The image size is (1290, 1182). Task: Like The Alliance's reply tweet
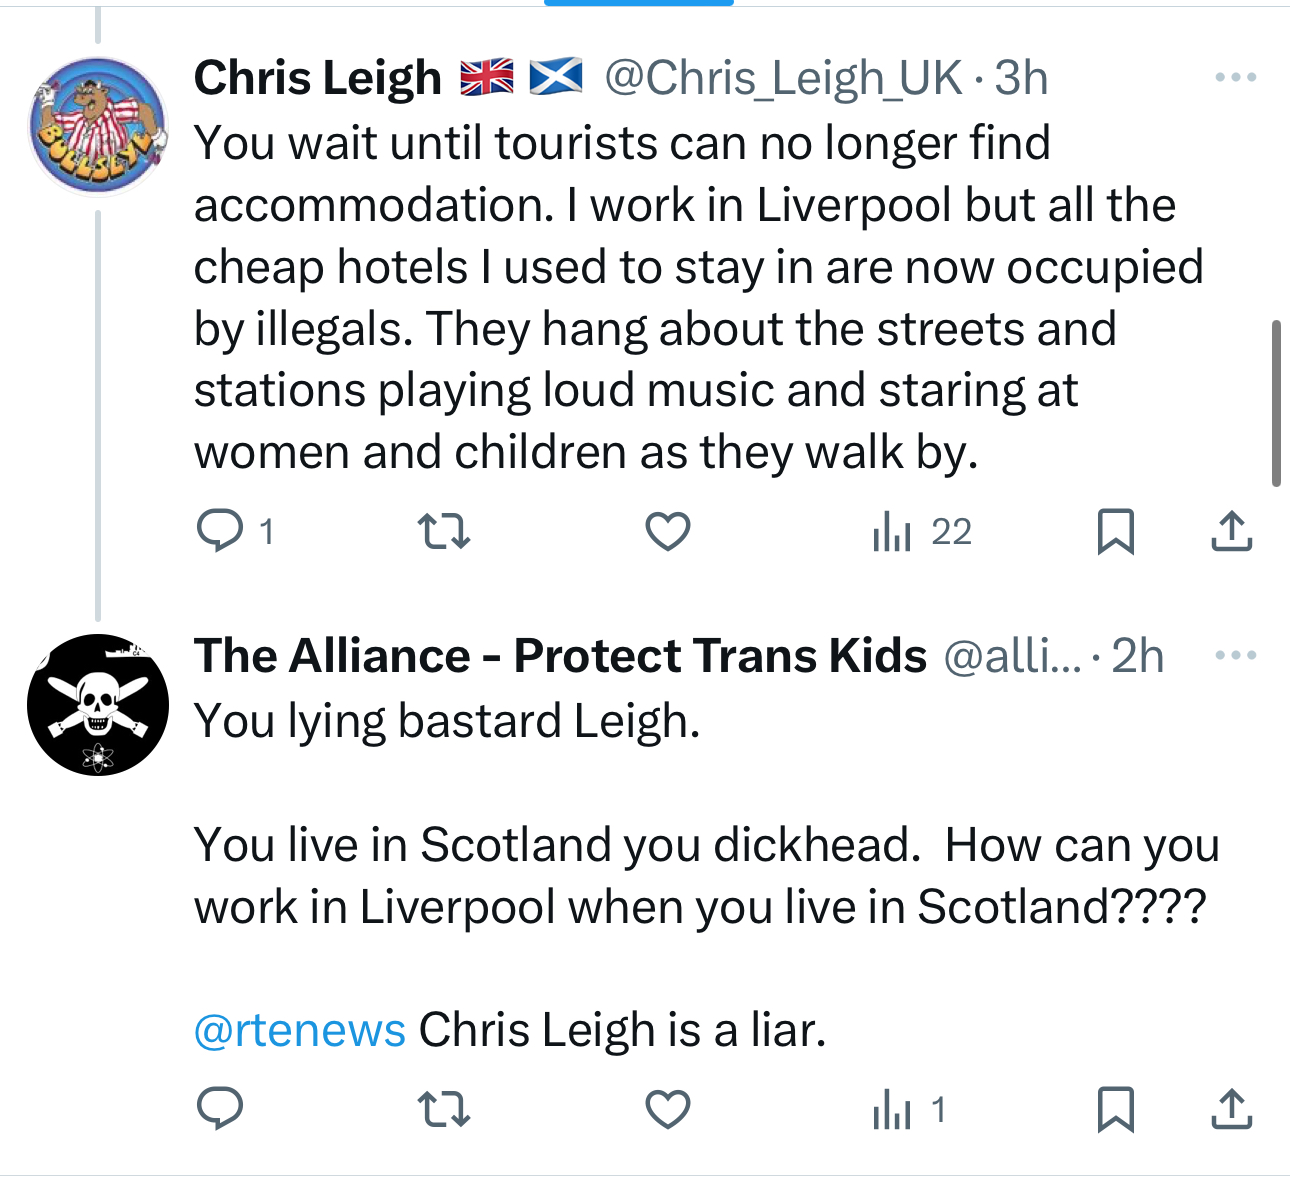(x=668, y=1109)
